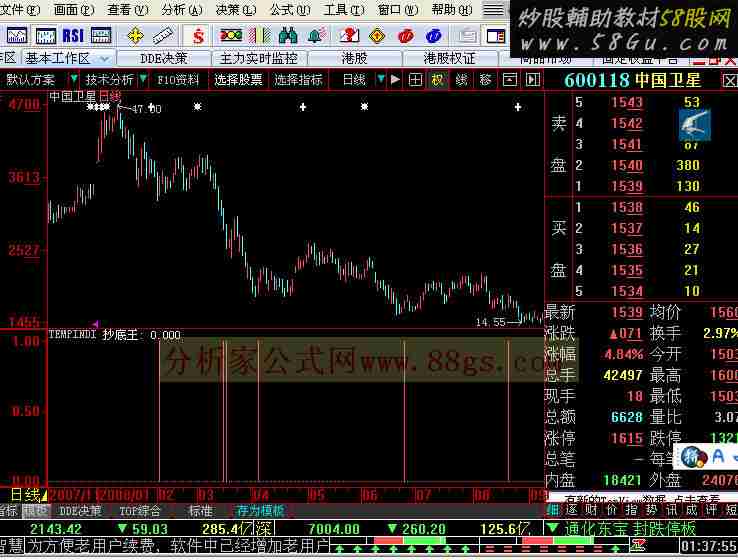Open the 决策(L) menu
This screenshot has height=560, width=738.
pos(236,10)
